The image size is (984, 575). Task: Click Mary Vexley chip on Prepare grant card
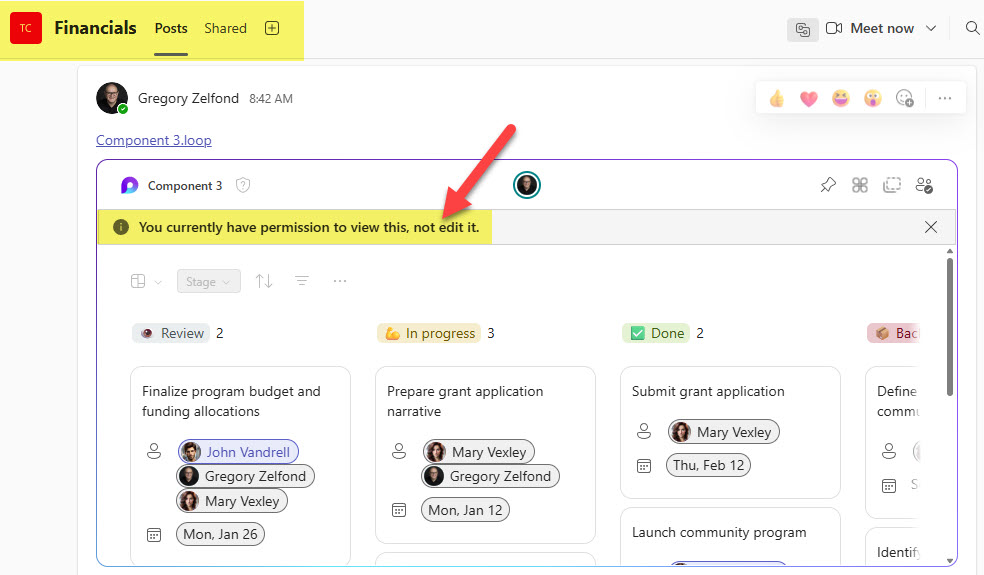coord(479,452)
